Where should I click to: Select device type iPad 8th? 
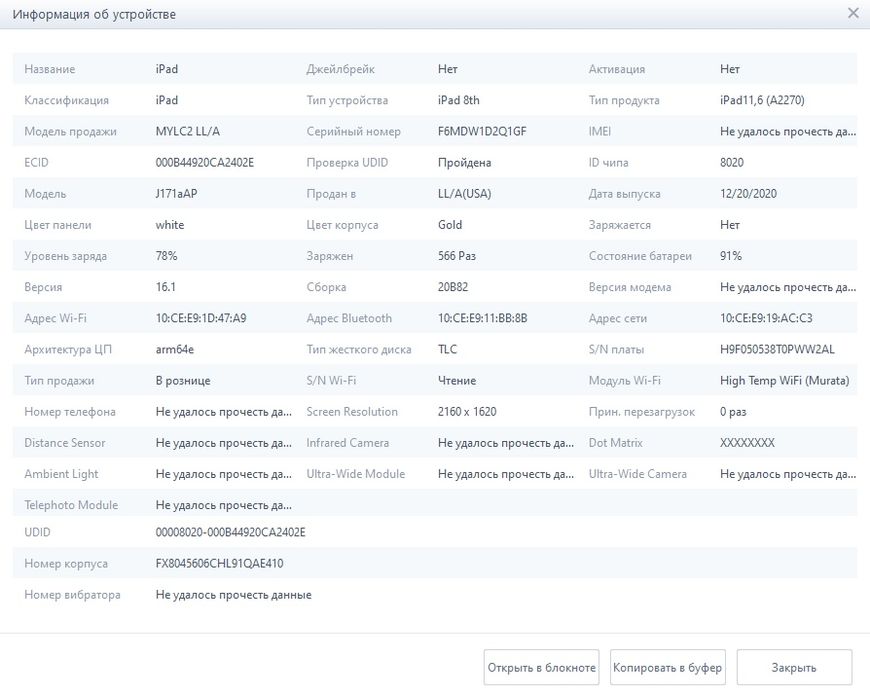[459, 100]
